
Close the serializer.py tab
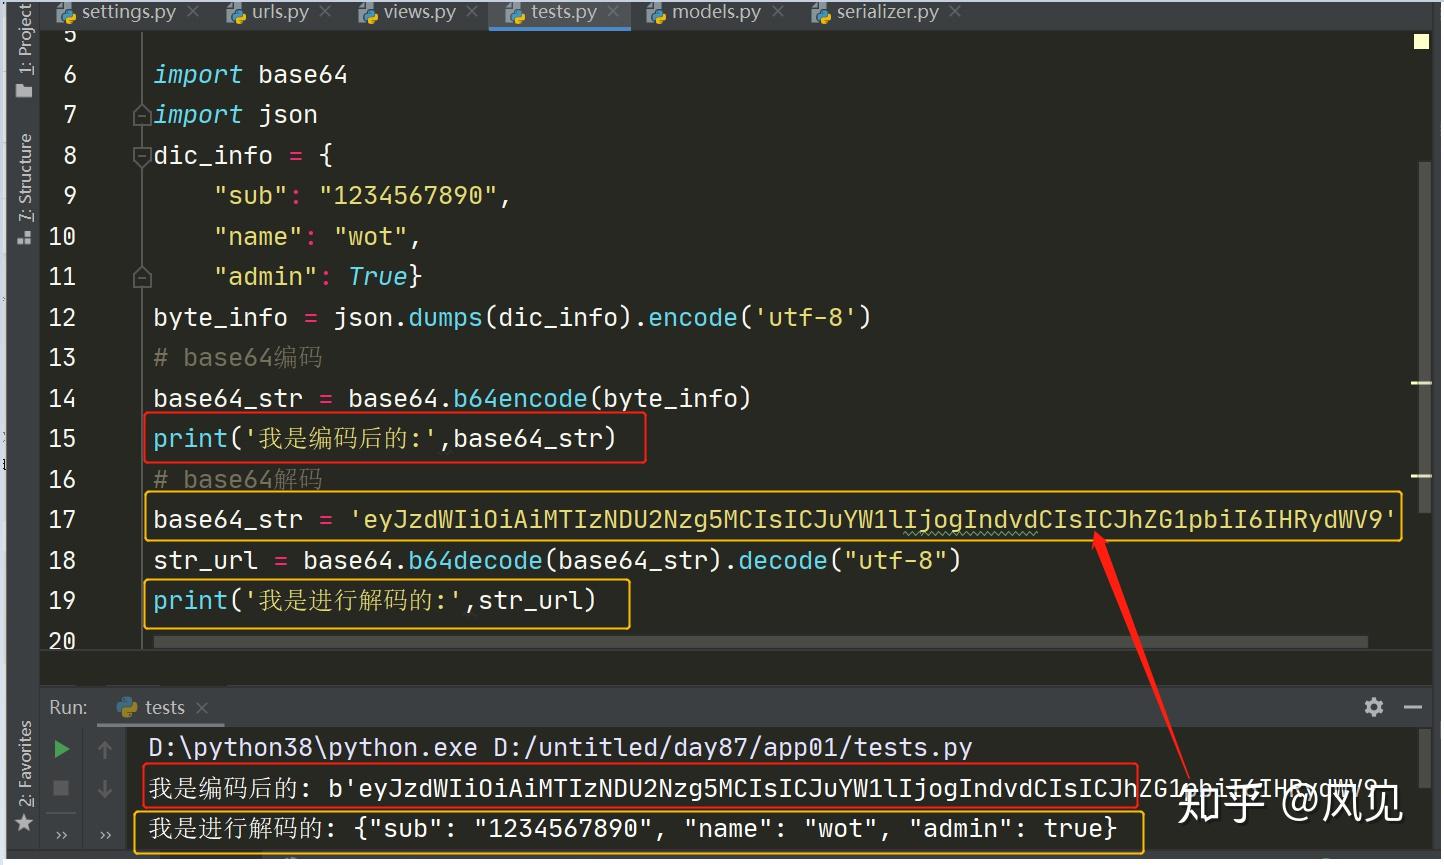click(955, 12)
